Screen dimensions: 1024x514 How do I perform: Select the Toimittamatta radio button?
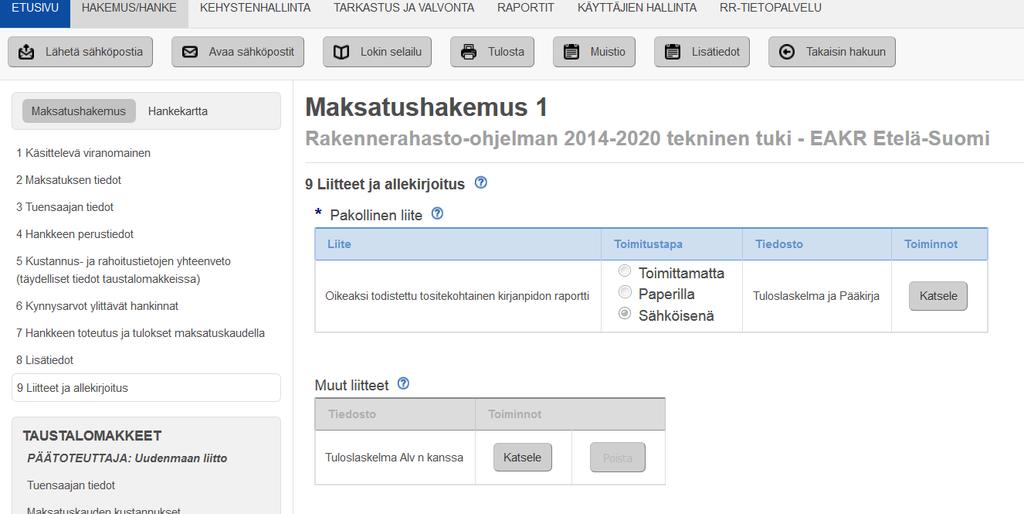(x=625, y=271)
